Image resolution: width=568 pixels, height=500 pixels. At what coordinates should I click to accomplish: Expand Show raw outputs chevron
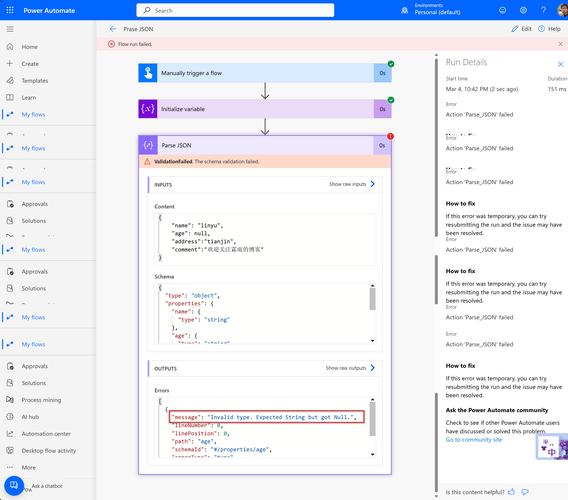(373, 368)
